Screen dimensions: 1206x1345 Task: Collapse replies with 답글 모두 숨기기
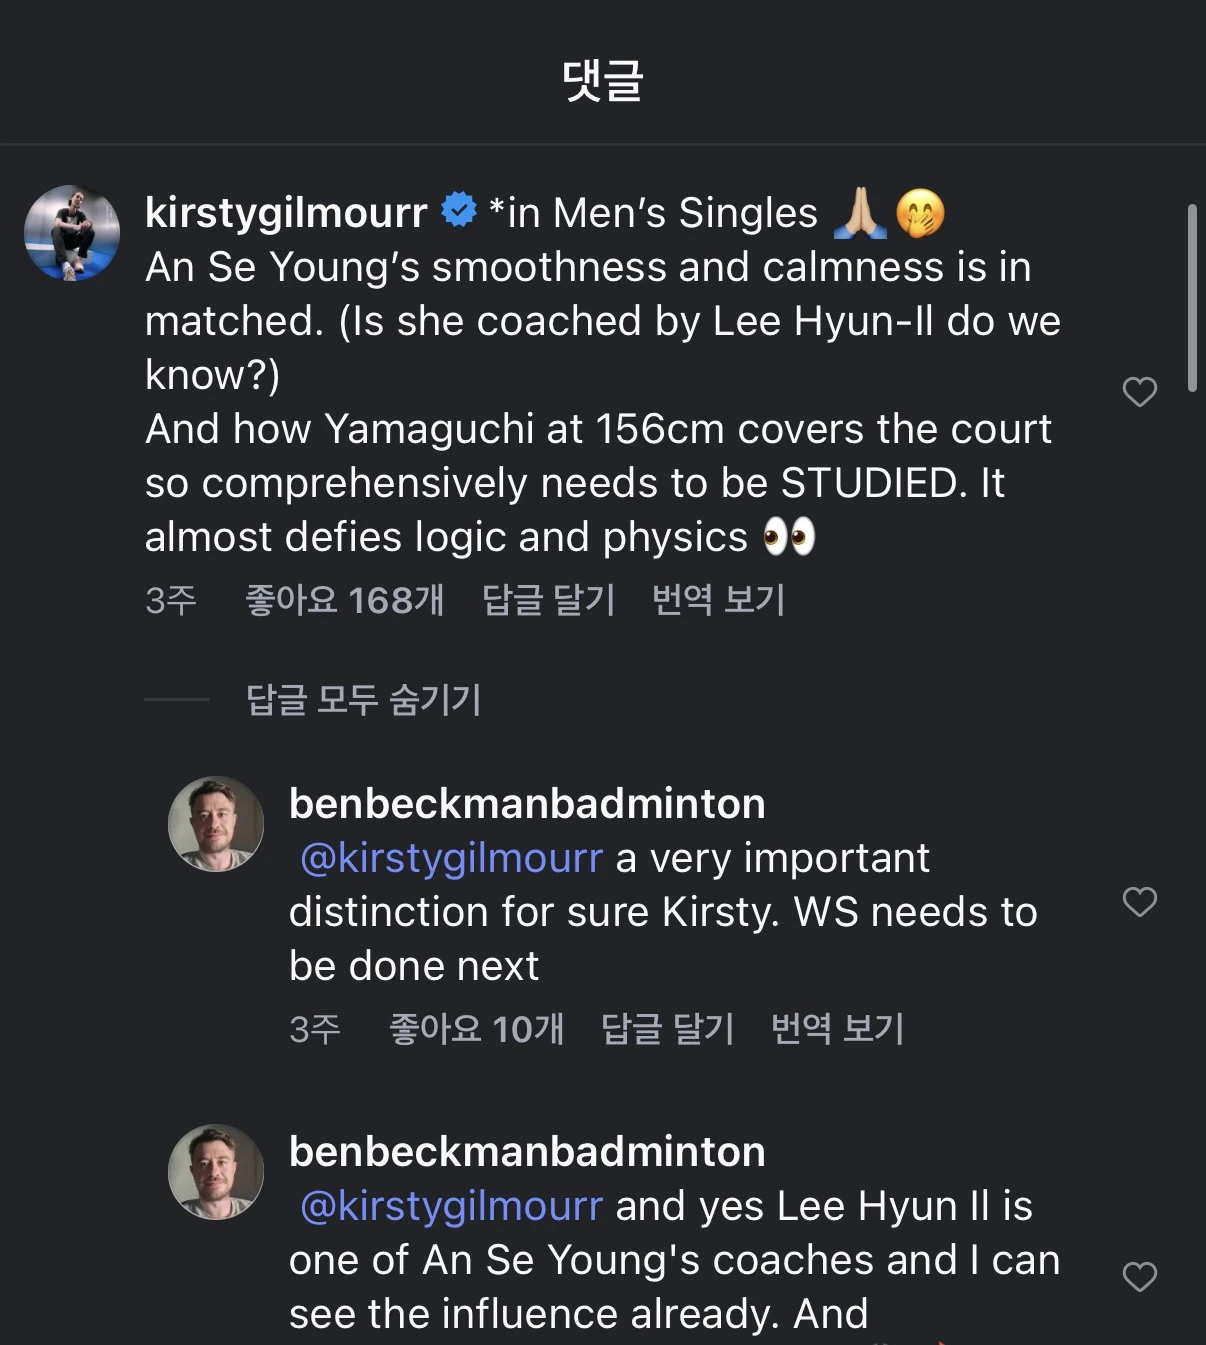363,699
